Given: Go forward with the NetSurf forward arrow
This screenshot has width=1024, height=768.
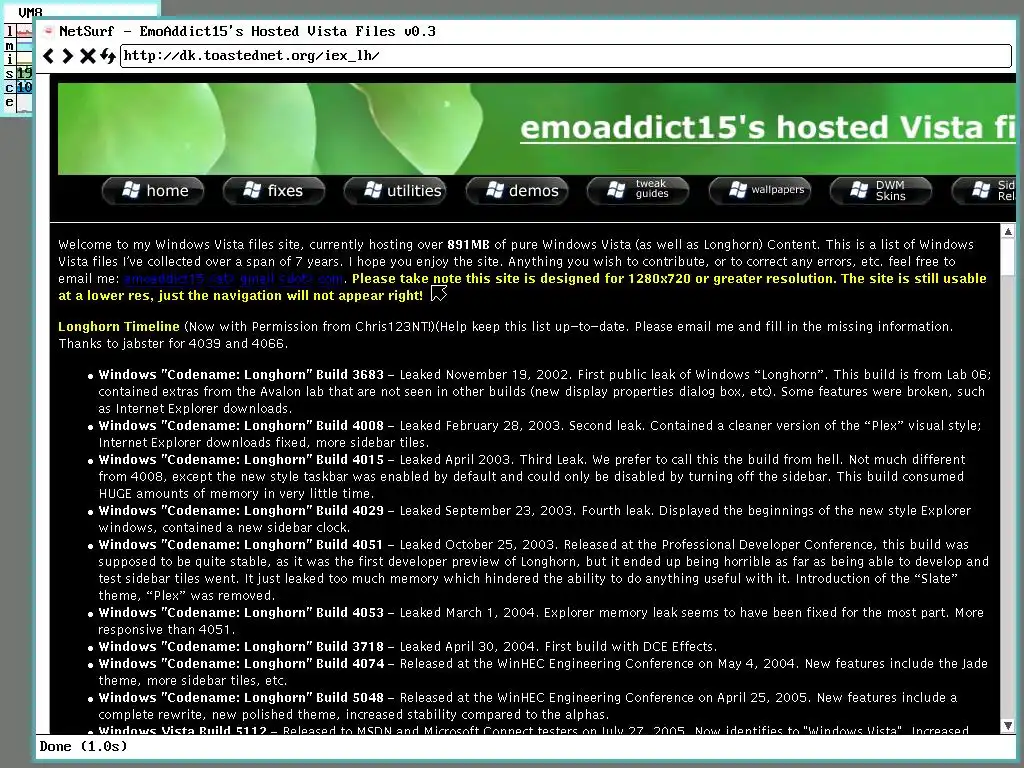Looking at the screenshot, I should click(x=67, y=56).
